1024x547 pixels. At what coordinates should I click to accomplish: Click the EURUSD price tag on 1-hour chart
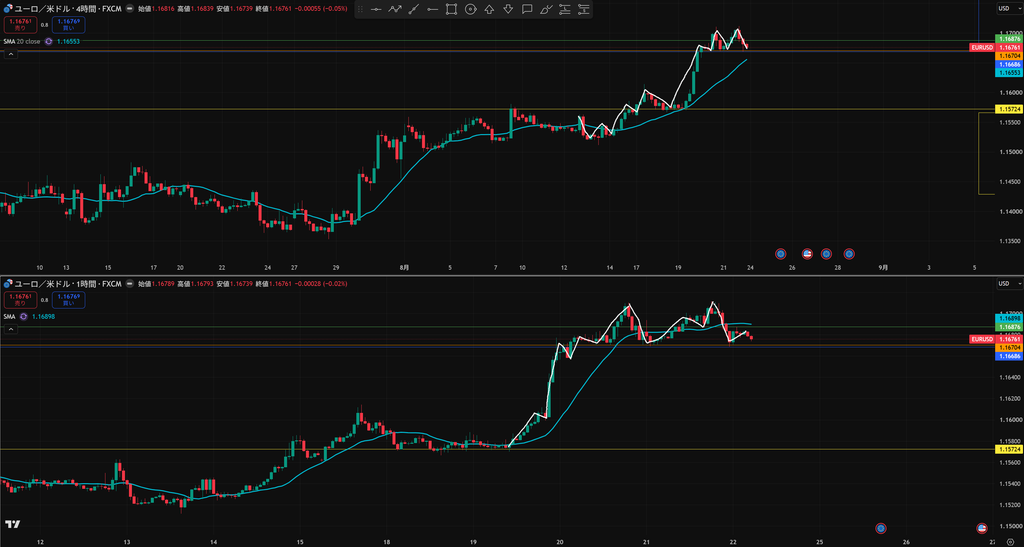tap(982, 339)
